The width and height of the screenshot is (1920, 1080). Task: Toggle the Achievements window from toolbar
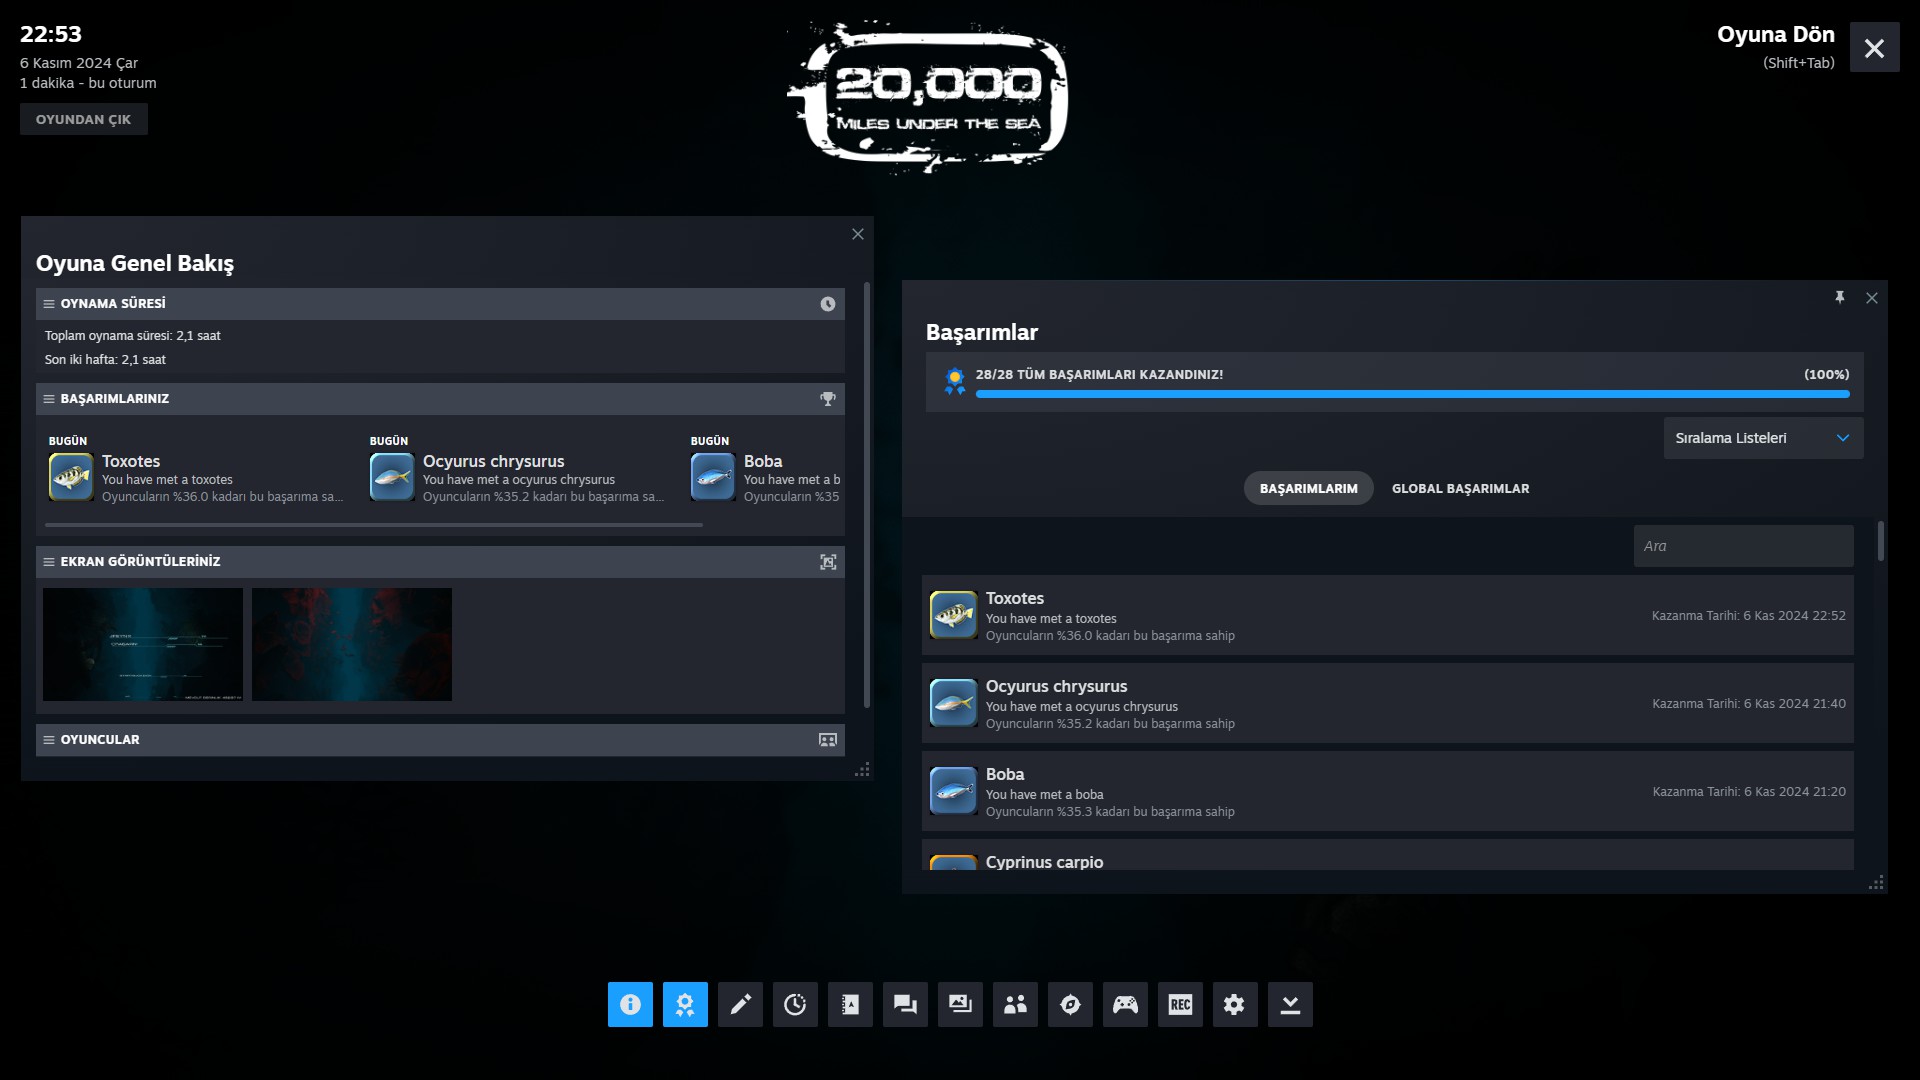[x=685, y=1004]
